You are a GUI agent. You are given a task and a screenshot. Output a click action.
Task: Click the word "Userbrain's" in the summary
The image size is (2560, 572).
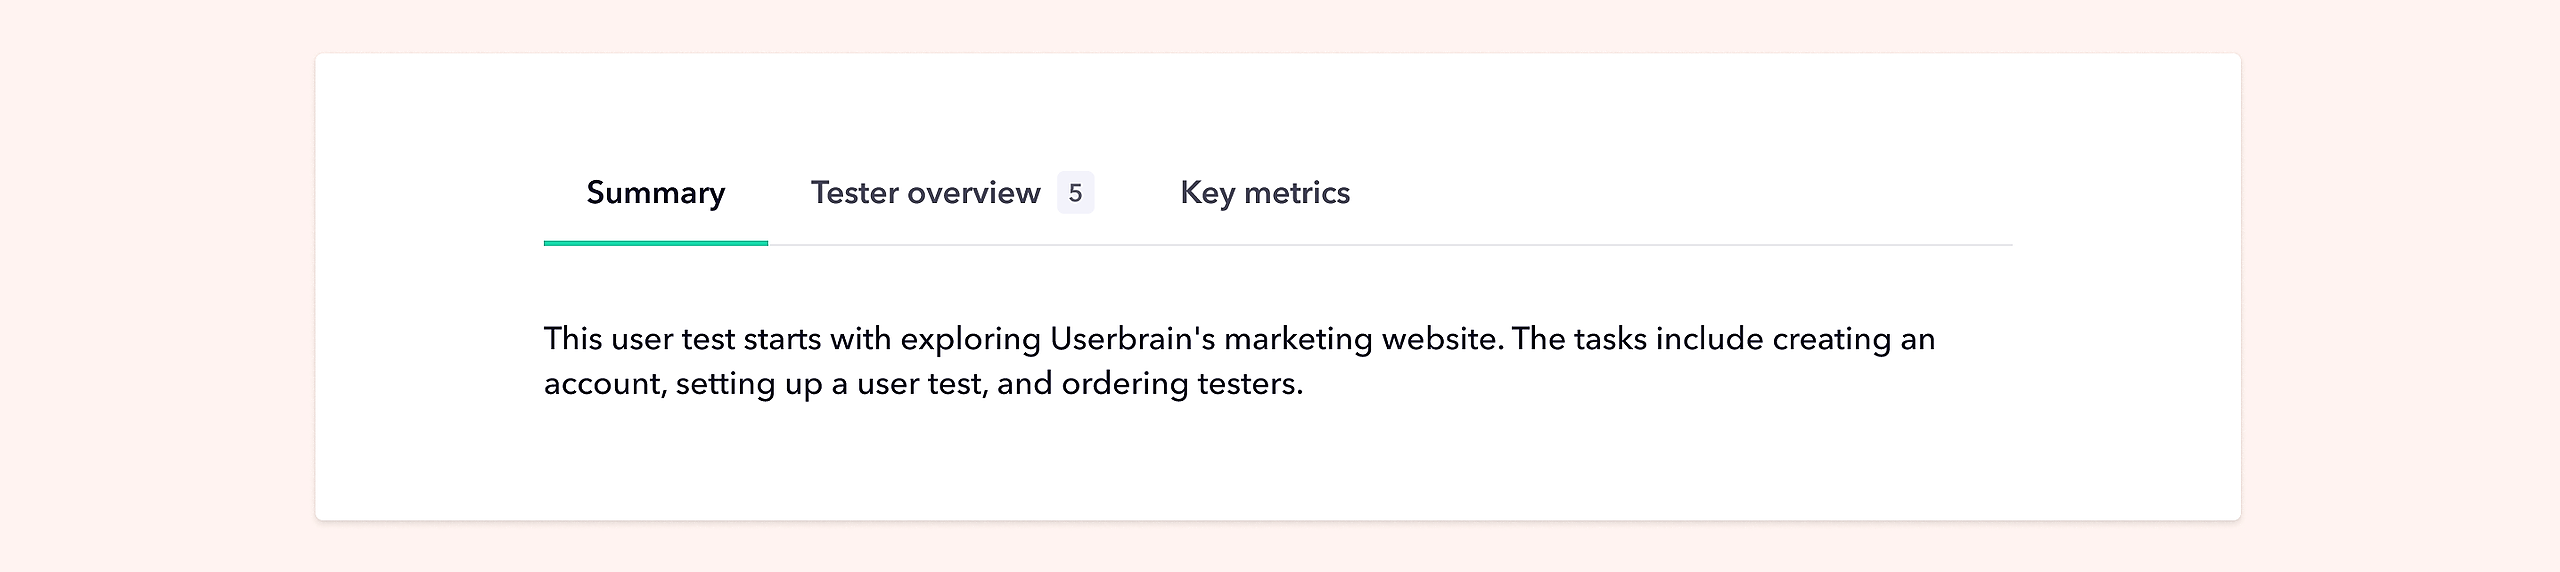(x=1132, y=339)
